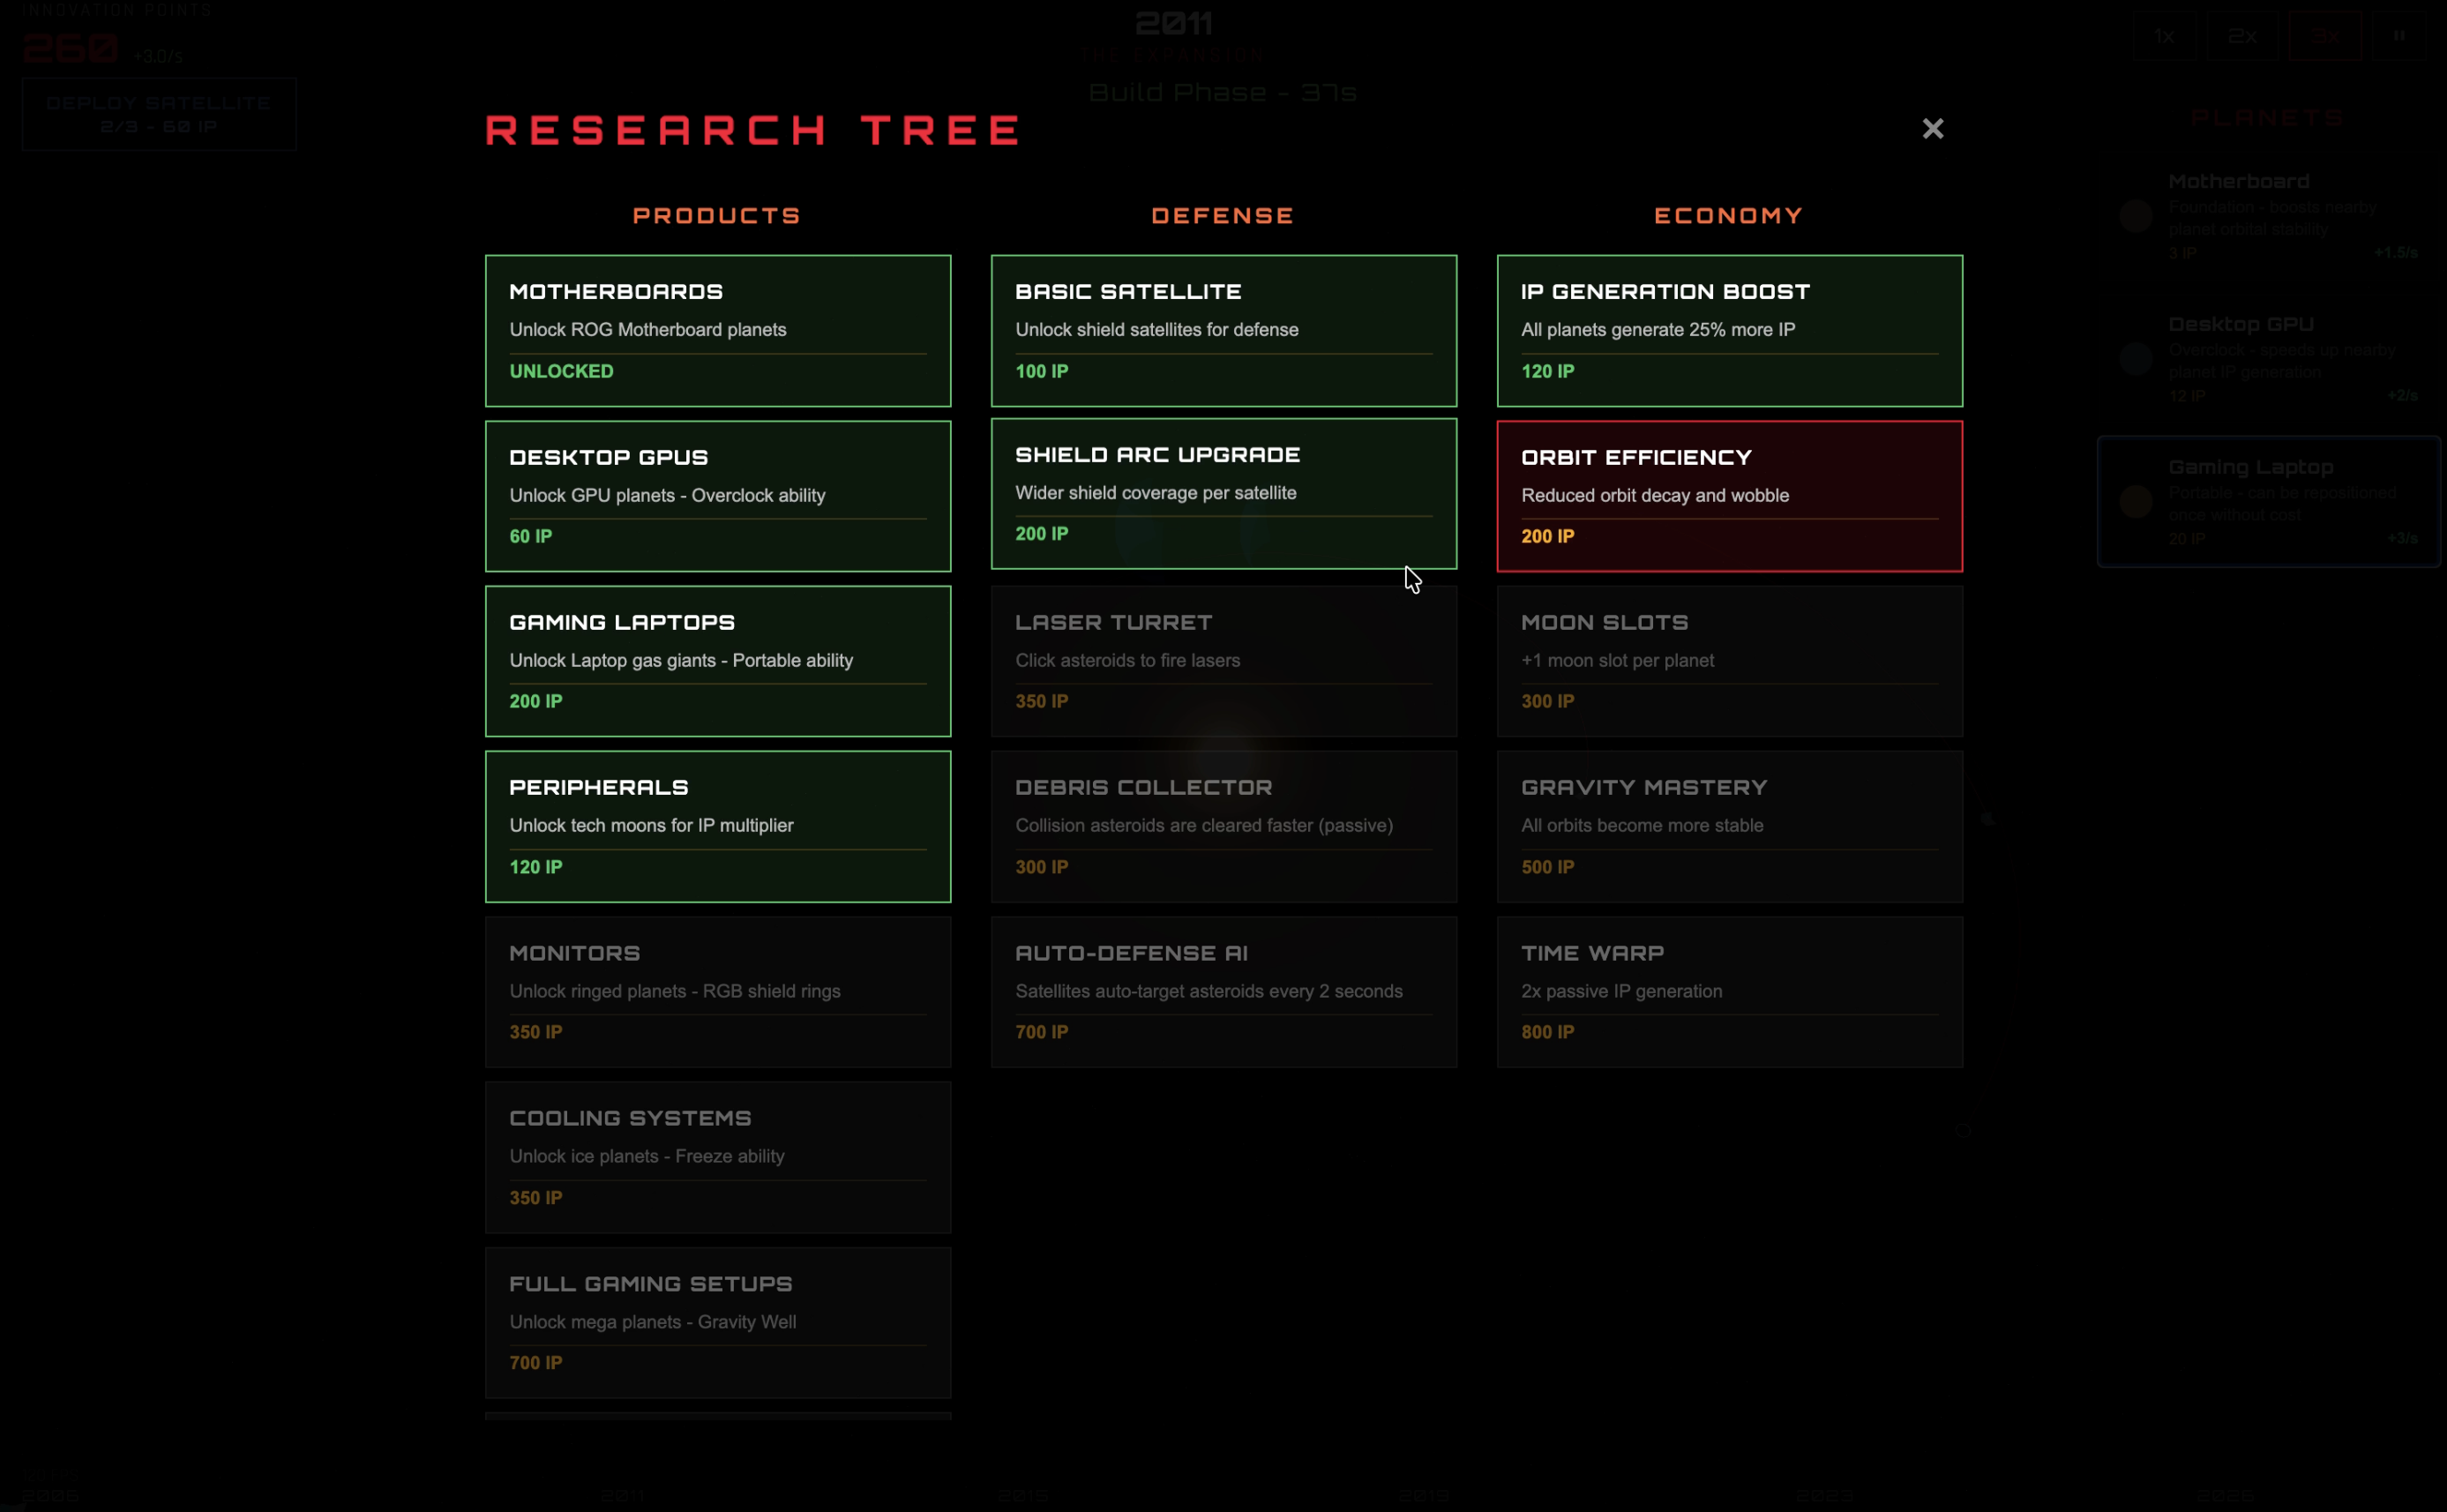Purchase Peripherals tech moons upgrade
2447x1512 pixels.
(x=718, y=826)
